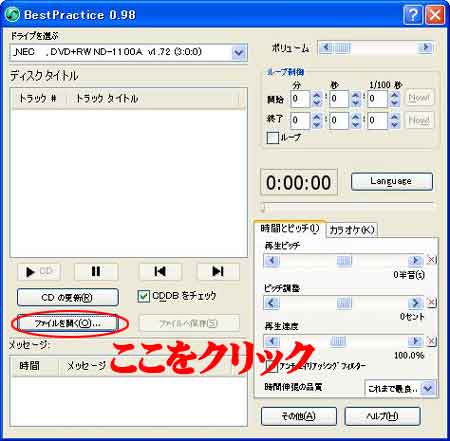Open the drive selection dropdown
The image size is (450, 441).
point(239,52)
